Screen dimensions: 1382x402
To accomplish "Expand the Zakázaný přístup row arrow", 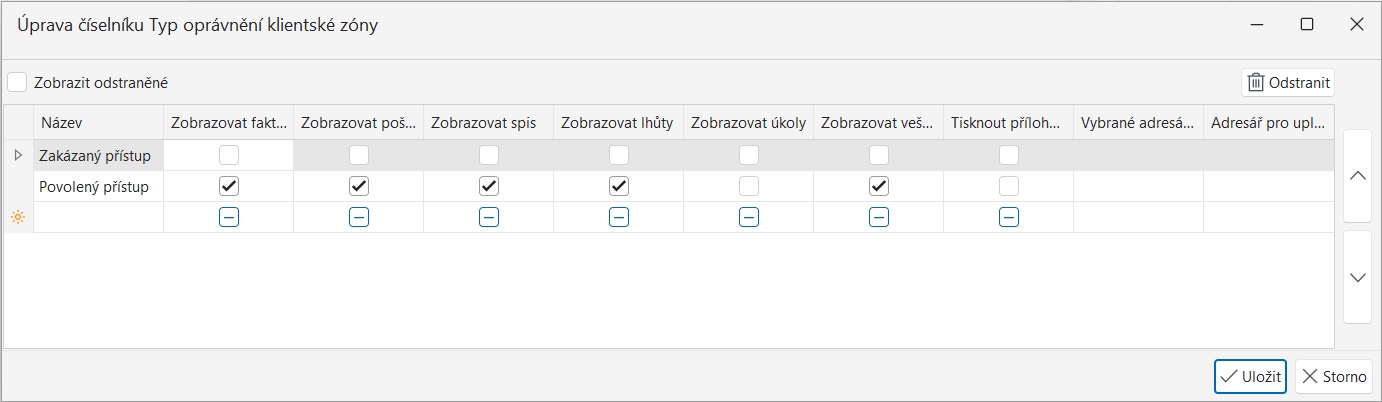I will (x=17, y=155).
